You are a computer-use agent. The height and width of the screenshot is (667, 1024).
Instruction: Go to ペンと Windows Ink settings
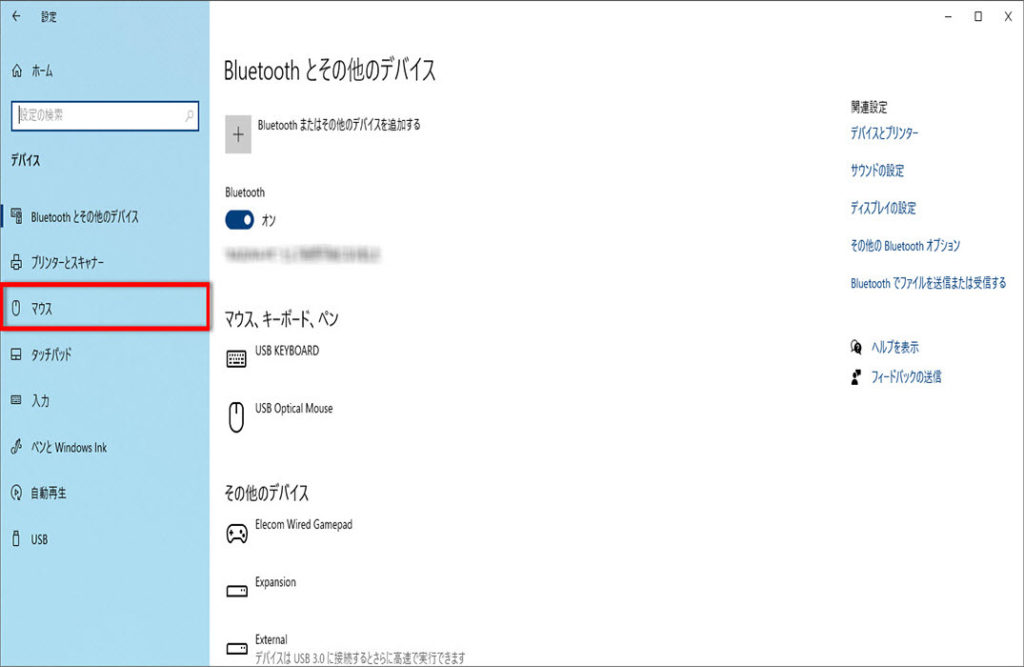click(68, 447)
